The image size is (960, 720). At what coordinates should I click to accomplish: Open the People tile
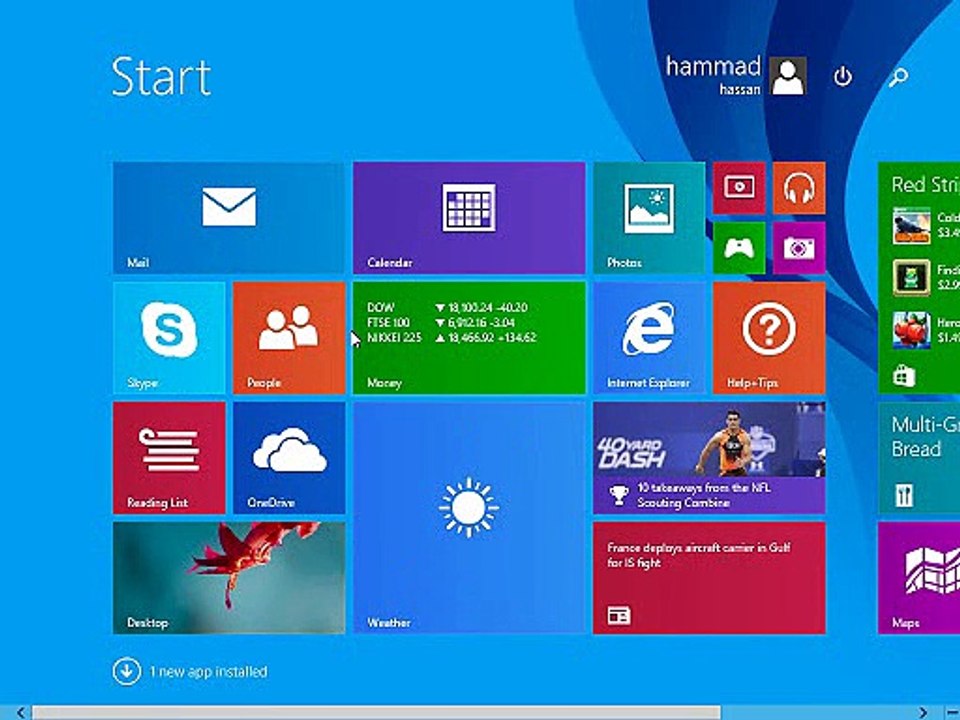point(289,337)
